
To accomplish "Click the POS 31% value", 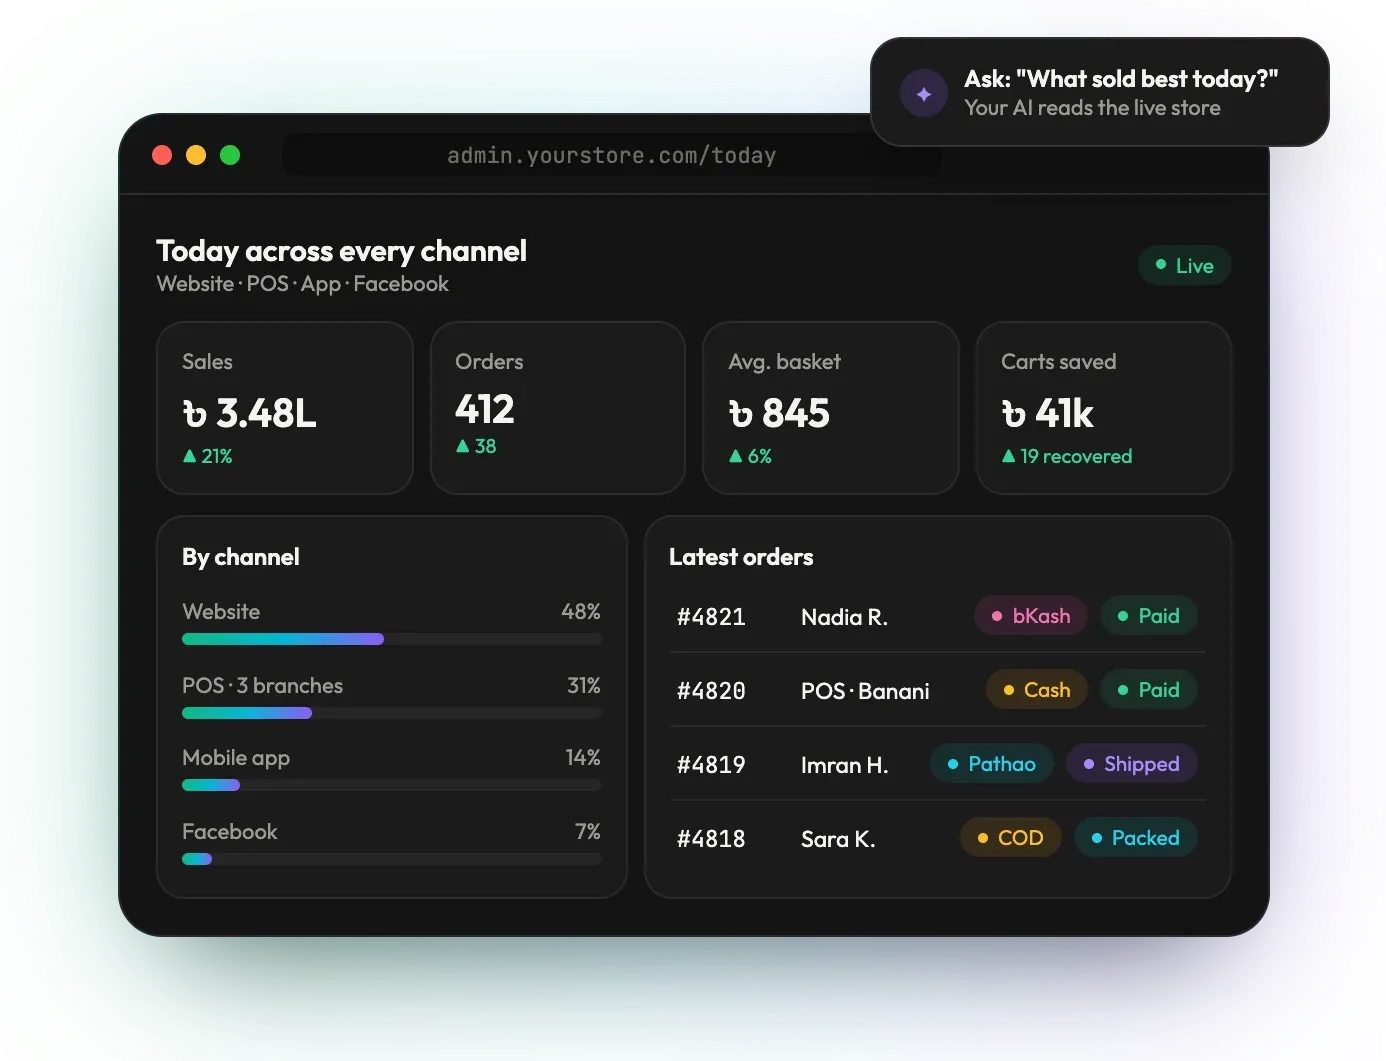I will coord(584,685).
